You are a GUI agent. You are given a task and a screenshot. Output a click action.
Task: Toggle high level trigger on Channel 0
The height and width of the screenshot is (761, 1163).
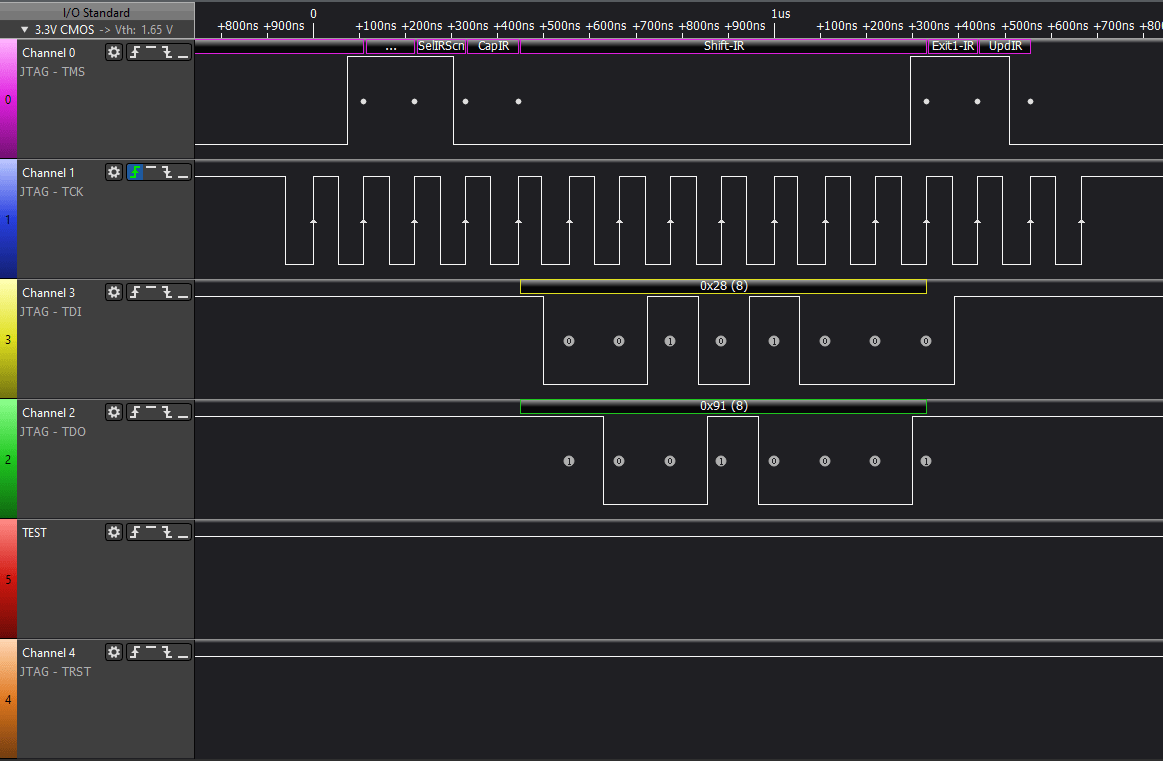tap(151, 52)
